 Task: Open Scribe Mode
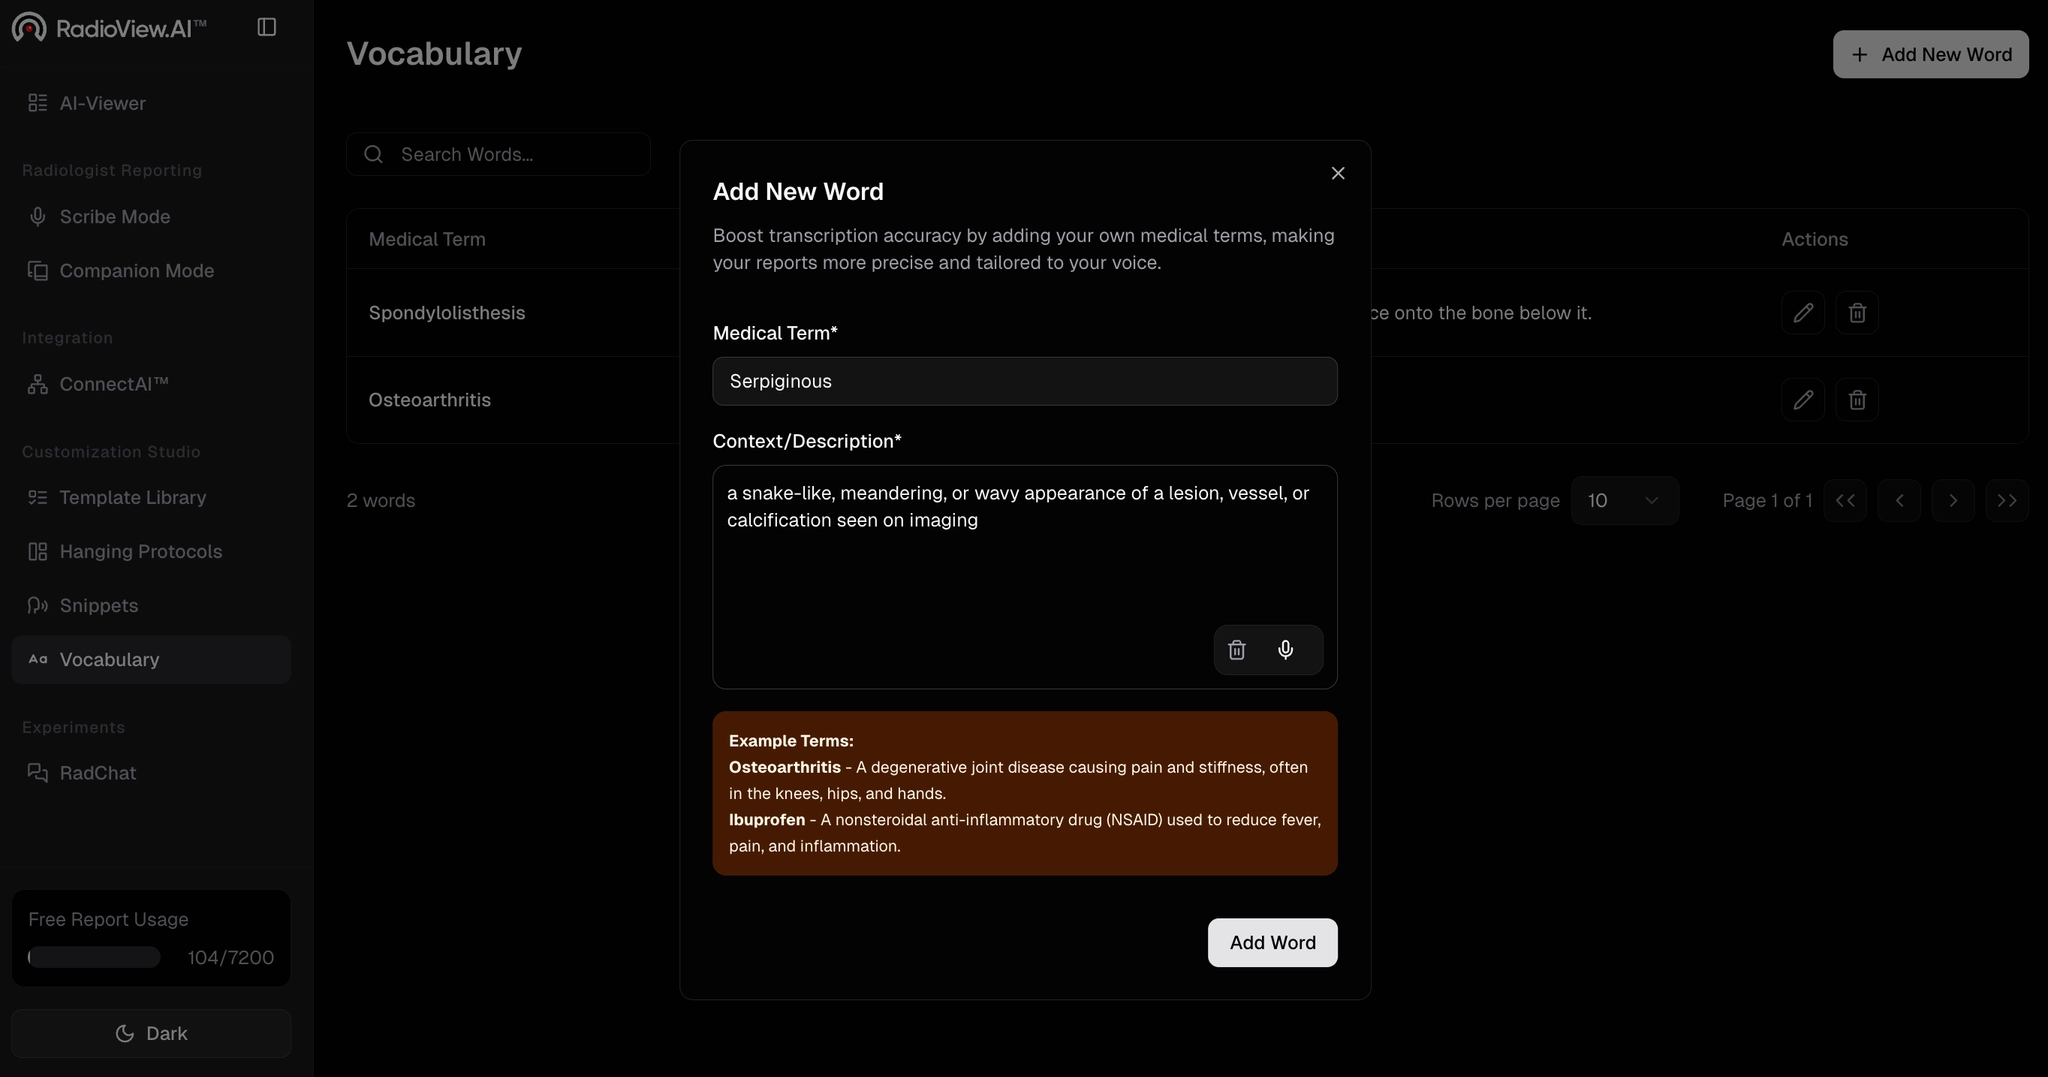tap(151, 217)
